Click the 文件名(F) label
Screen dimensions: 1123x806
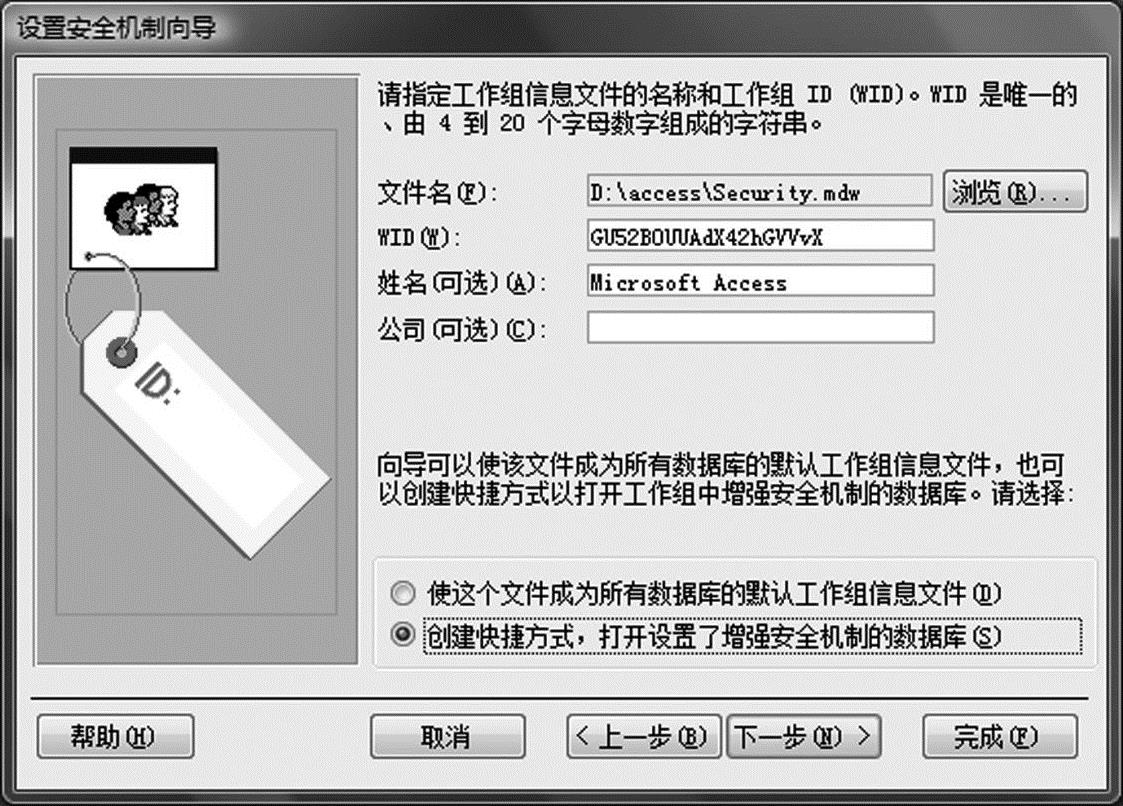click(438, 193)
